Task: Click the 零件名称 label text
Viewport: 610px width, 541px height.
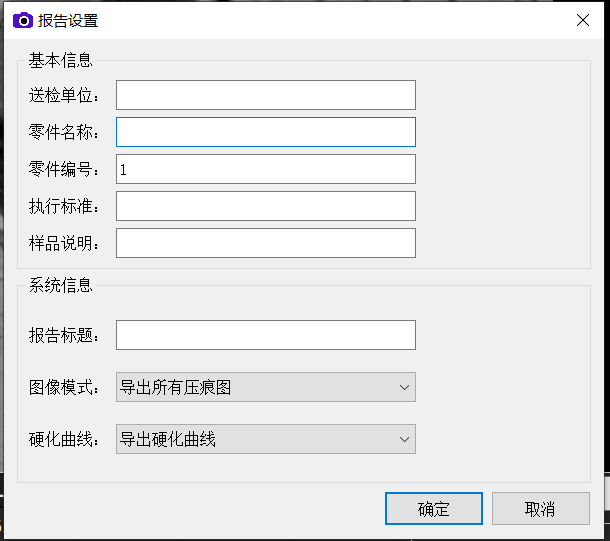Action: (64, 133)
